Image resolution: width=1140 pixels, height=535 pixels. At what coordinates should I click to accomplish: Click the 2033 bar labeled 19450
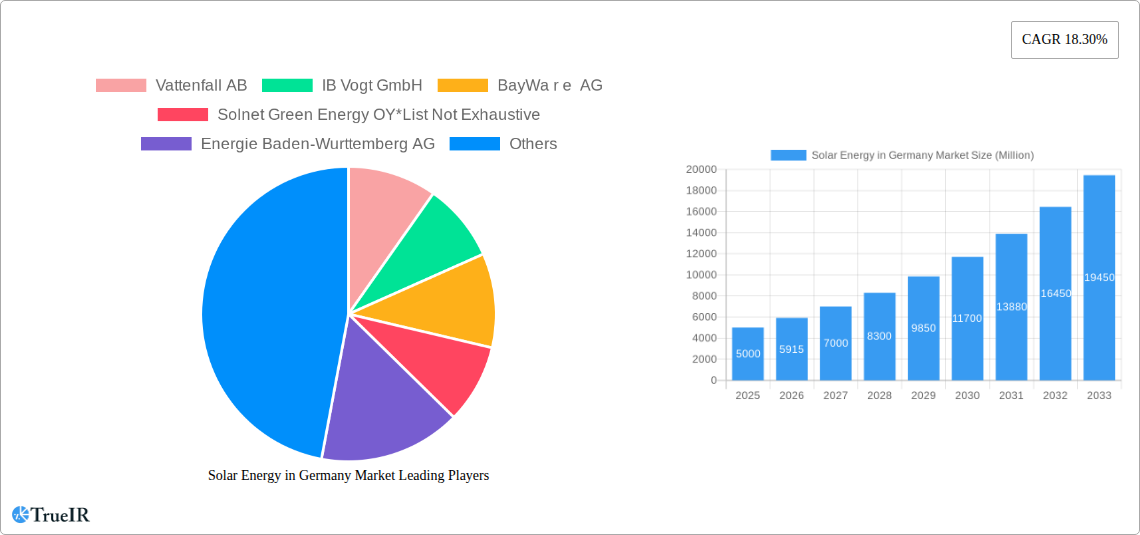1099,278
